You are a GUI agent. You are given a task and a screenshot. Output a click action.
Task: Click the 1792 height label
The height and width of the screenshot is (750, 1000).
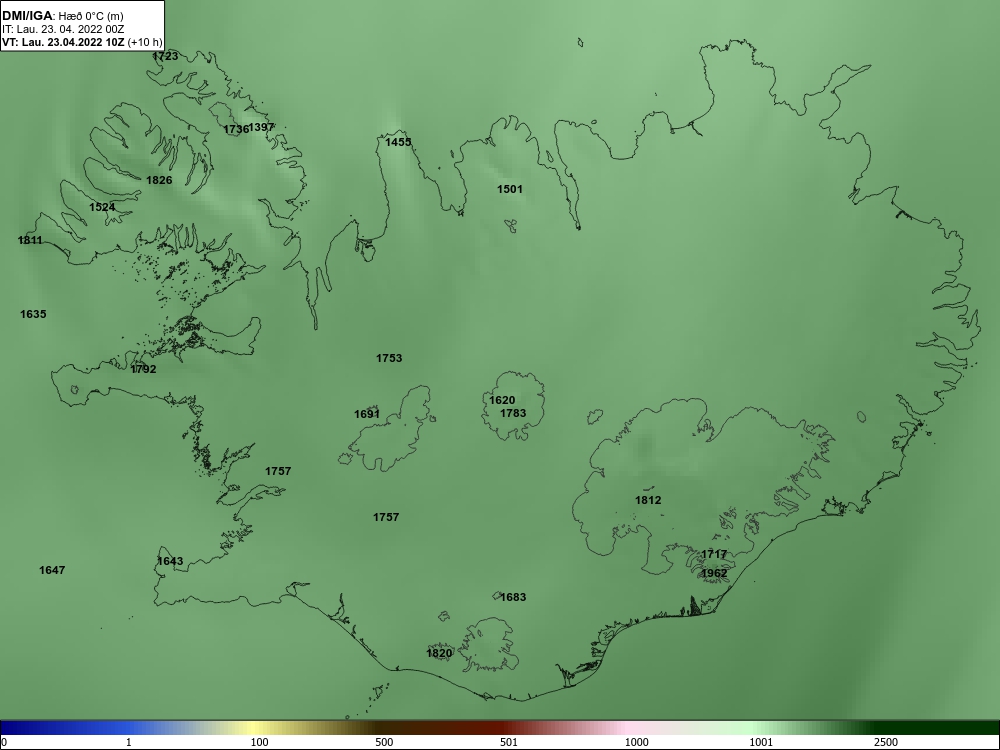click(143, 369)
